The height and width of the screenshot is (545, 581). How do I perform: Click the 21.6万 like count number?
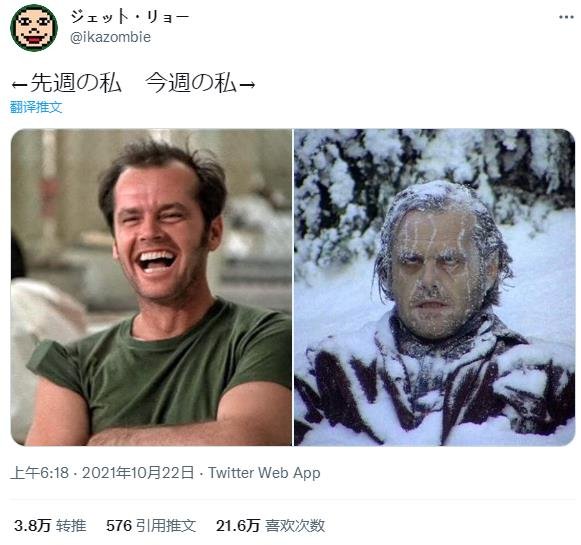click(x=238, y=525)
